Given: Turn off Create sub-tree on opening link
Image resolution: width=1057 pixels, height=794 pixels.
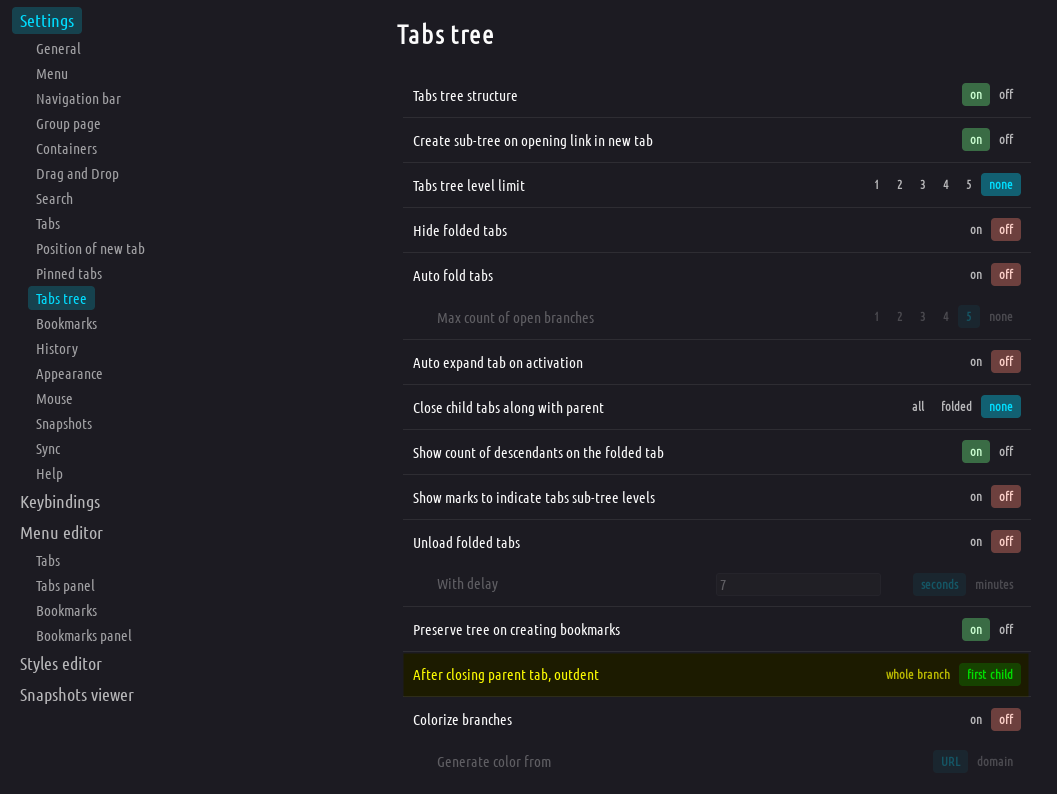Looking at the screenshot, I should click(1006, 140).
